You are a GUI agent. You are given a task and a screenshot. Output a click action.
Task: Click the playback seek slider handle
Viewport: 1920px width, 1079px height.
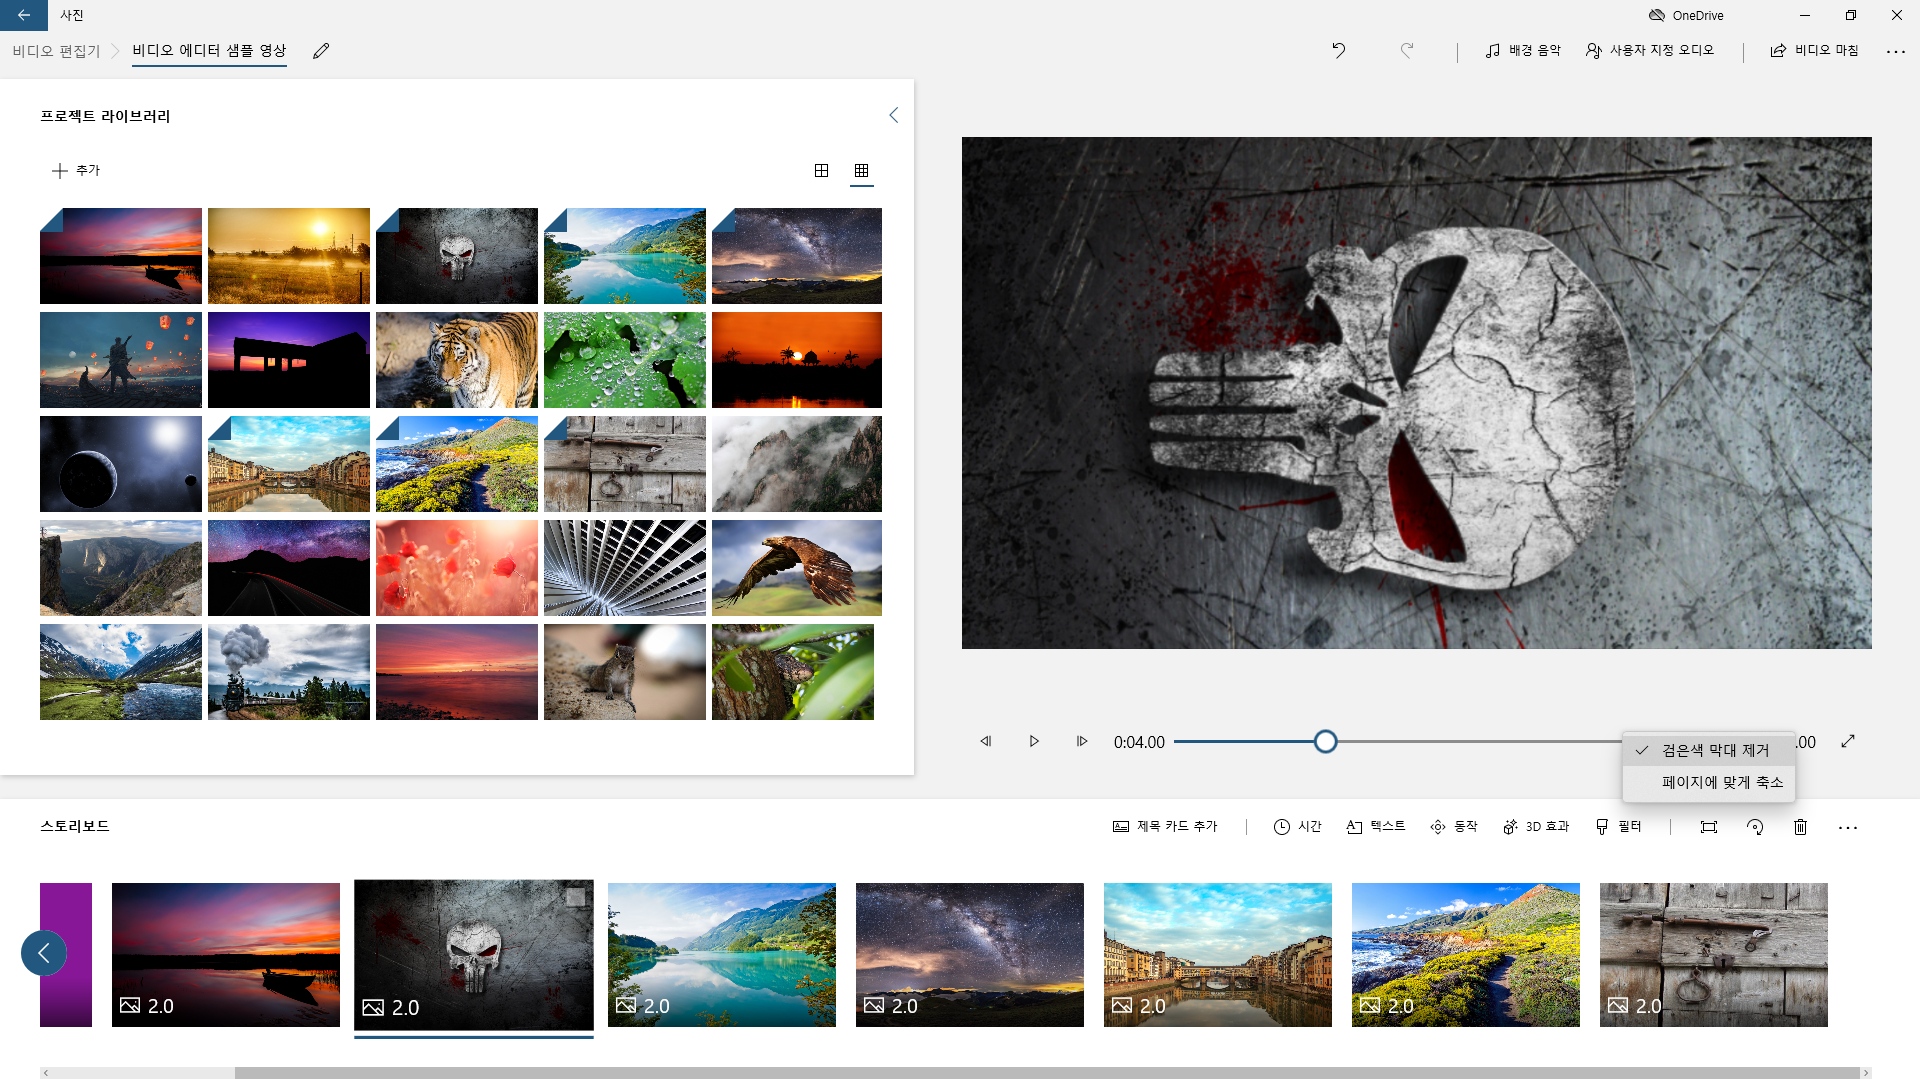[x=1325, y=741]
